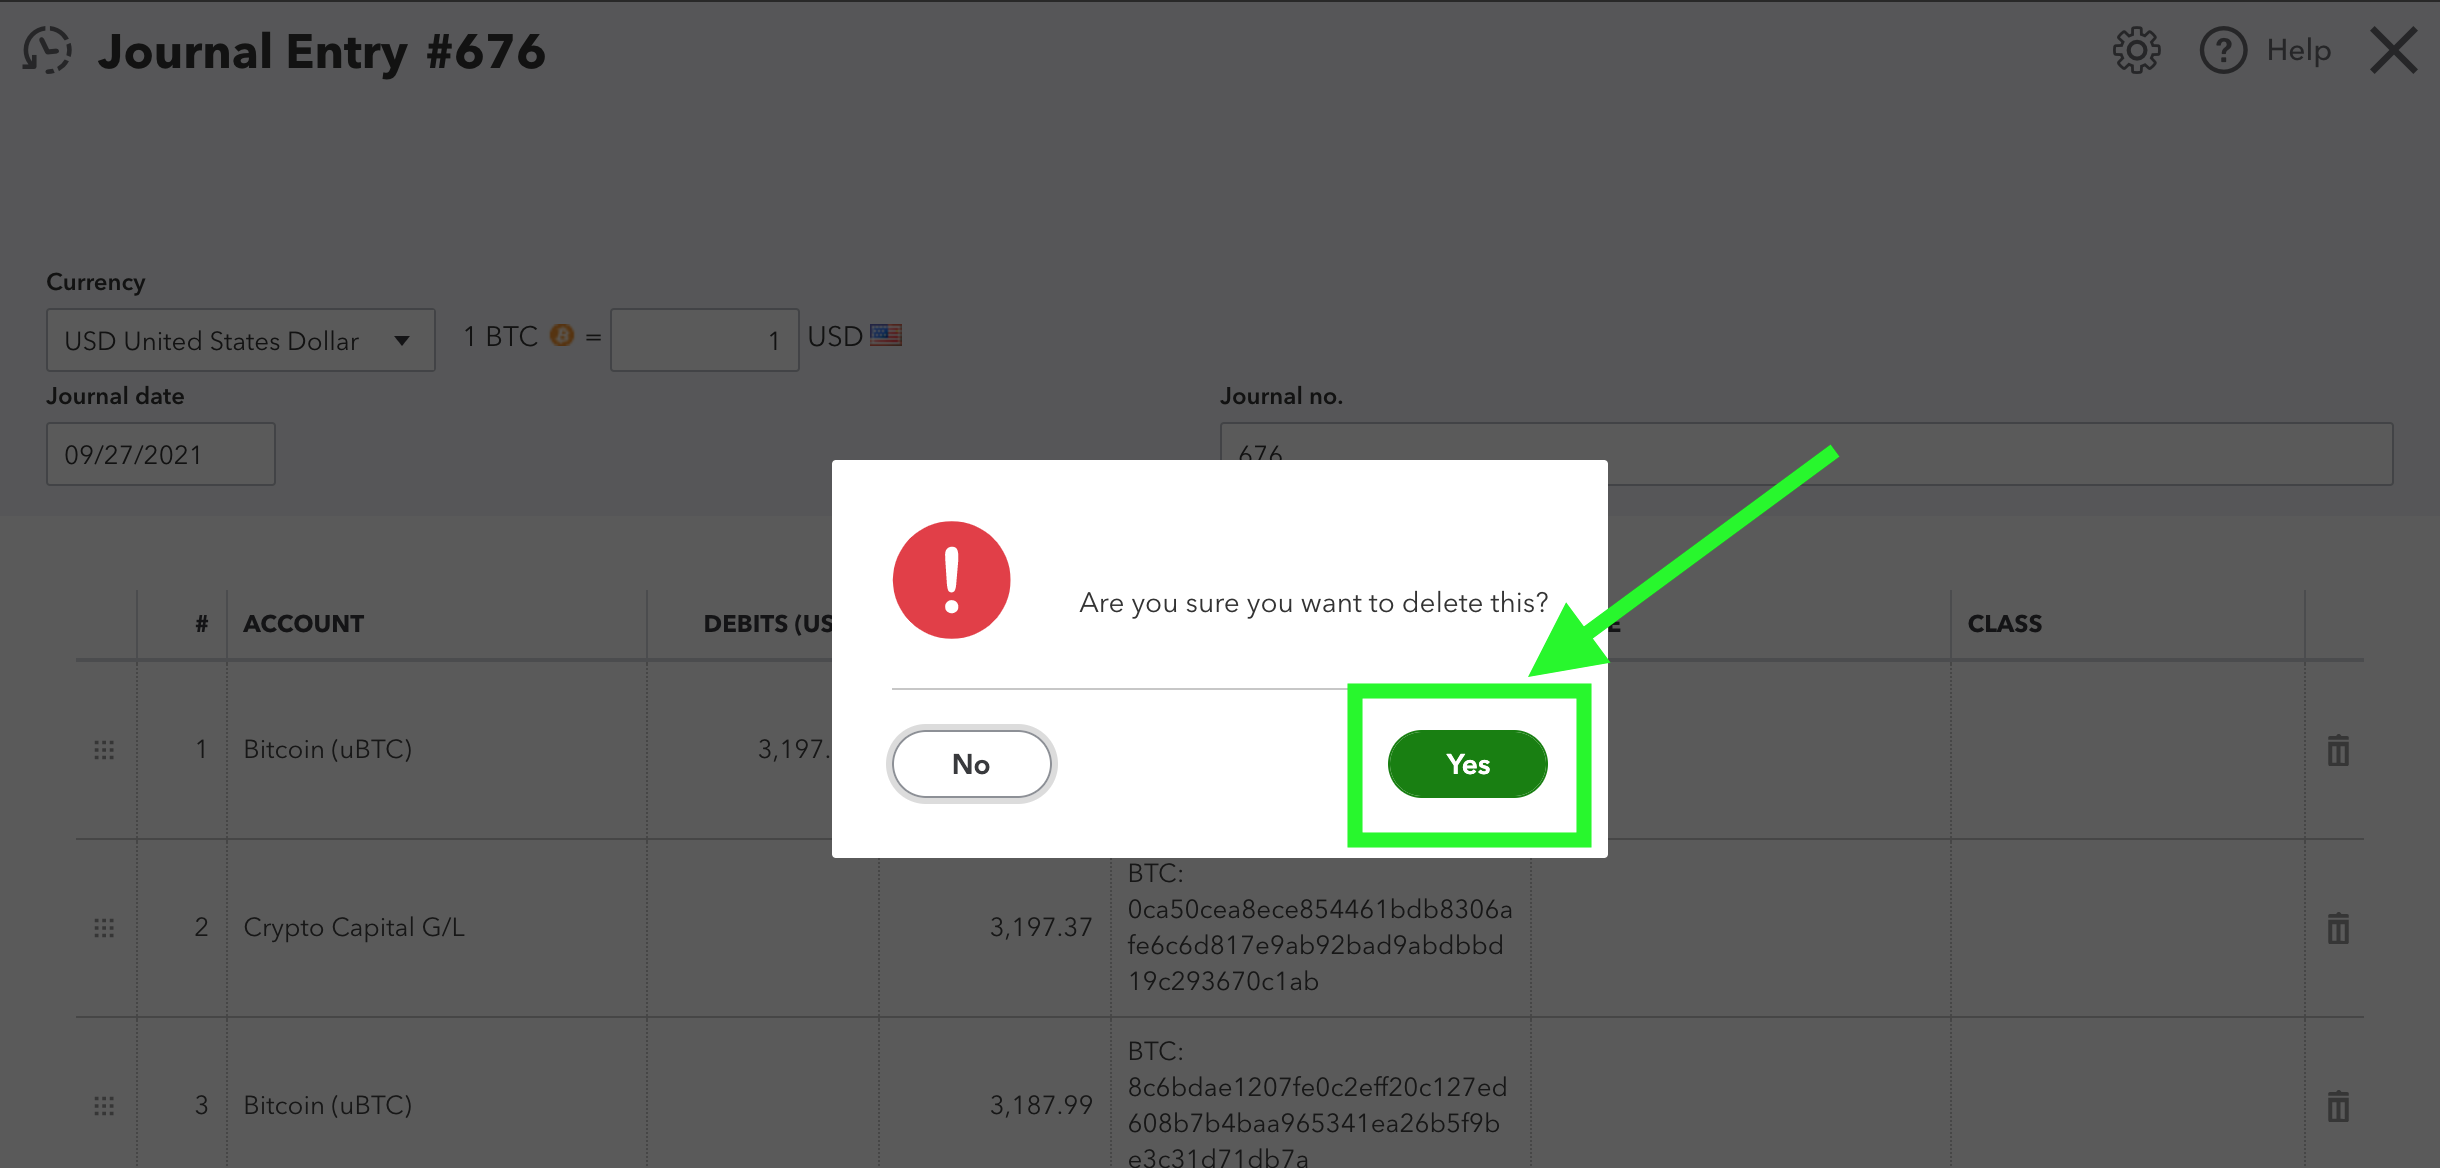Delete line 3 using the trash icon
The width and height of the screenshot is (2440, 1168).
click(x=2338, y=1106)
